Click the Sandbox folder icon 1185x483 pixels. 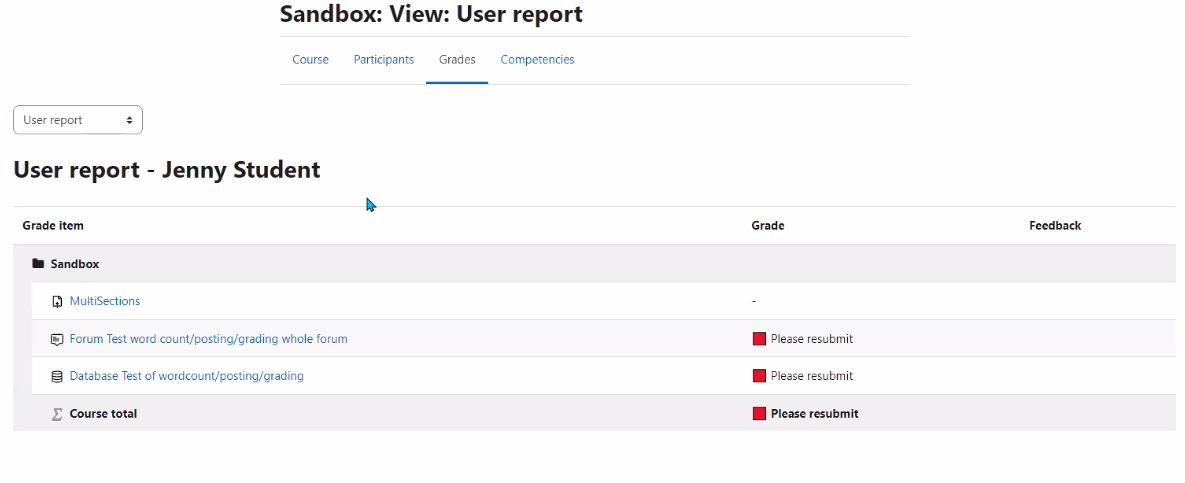pyautogui.click(x=38, y=264)
